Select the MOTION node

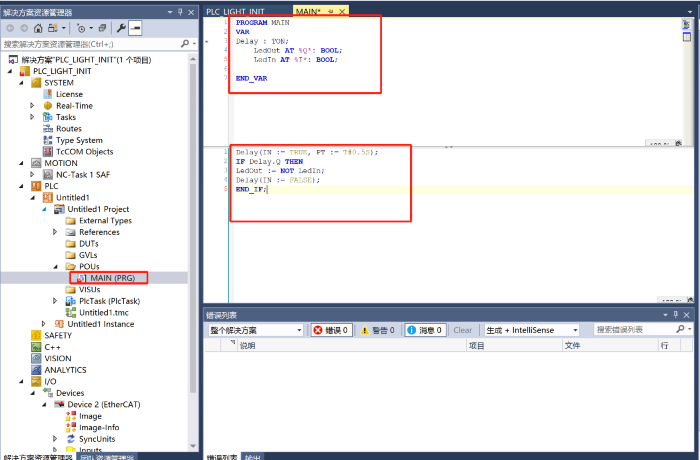point(61,163)
